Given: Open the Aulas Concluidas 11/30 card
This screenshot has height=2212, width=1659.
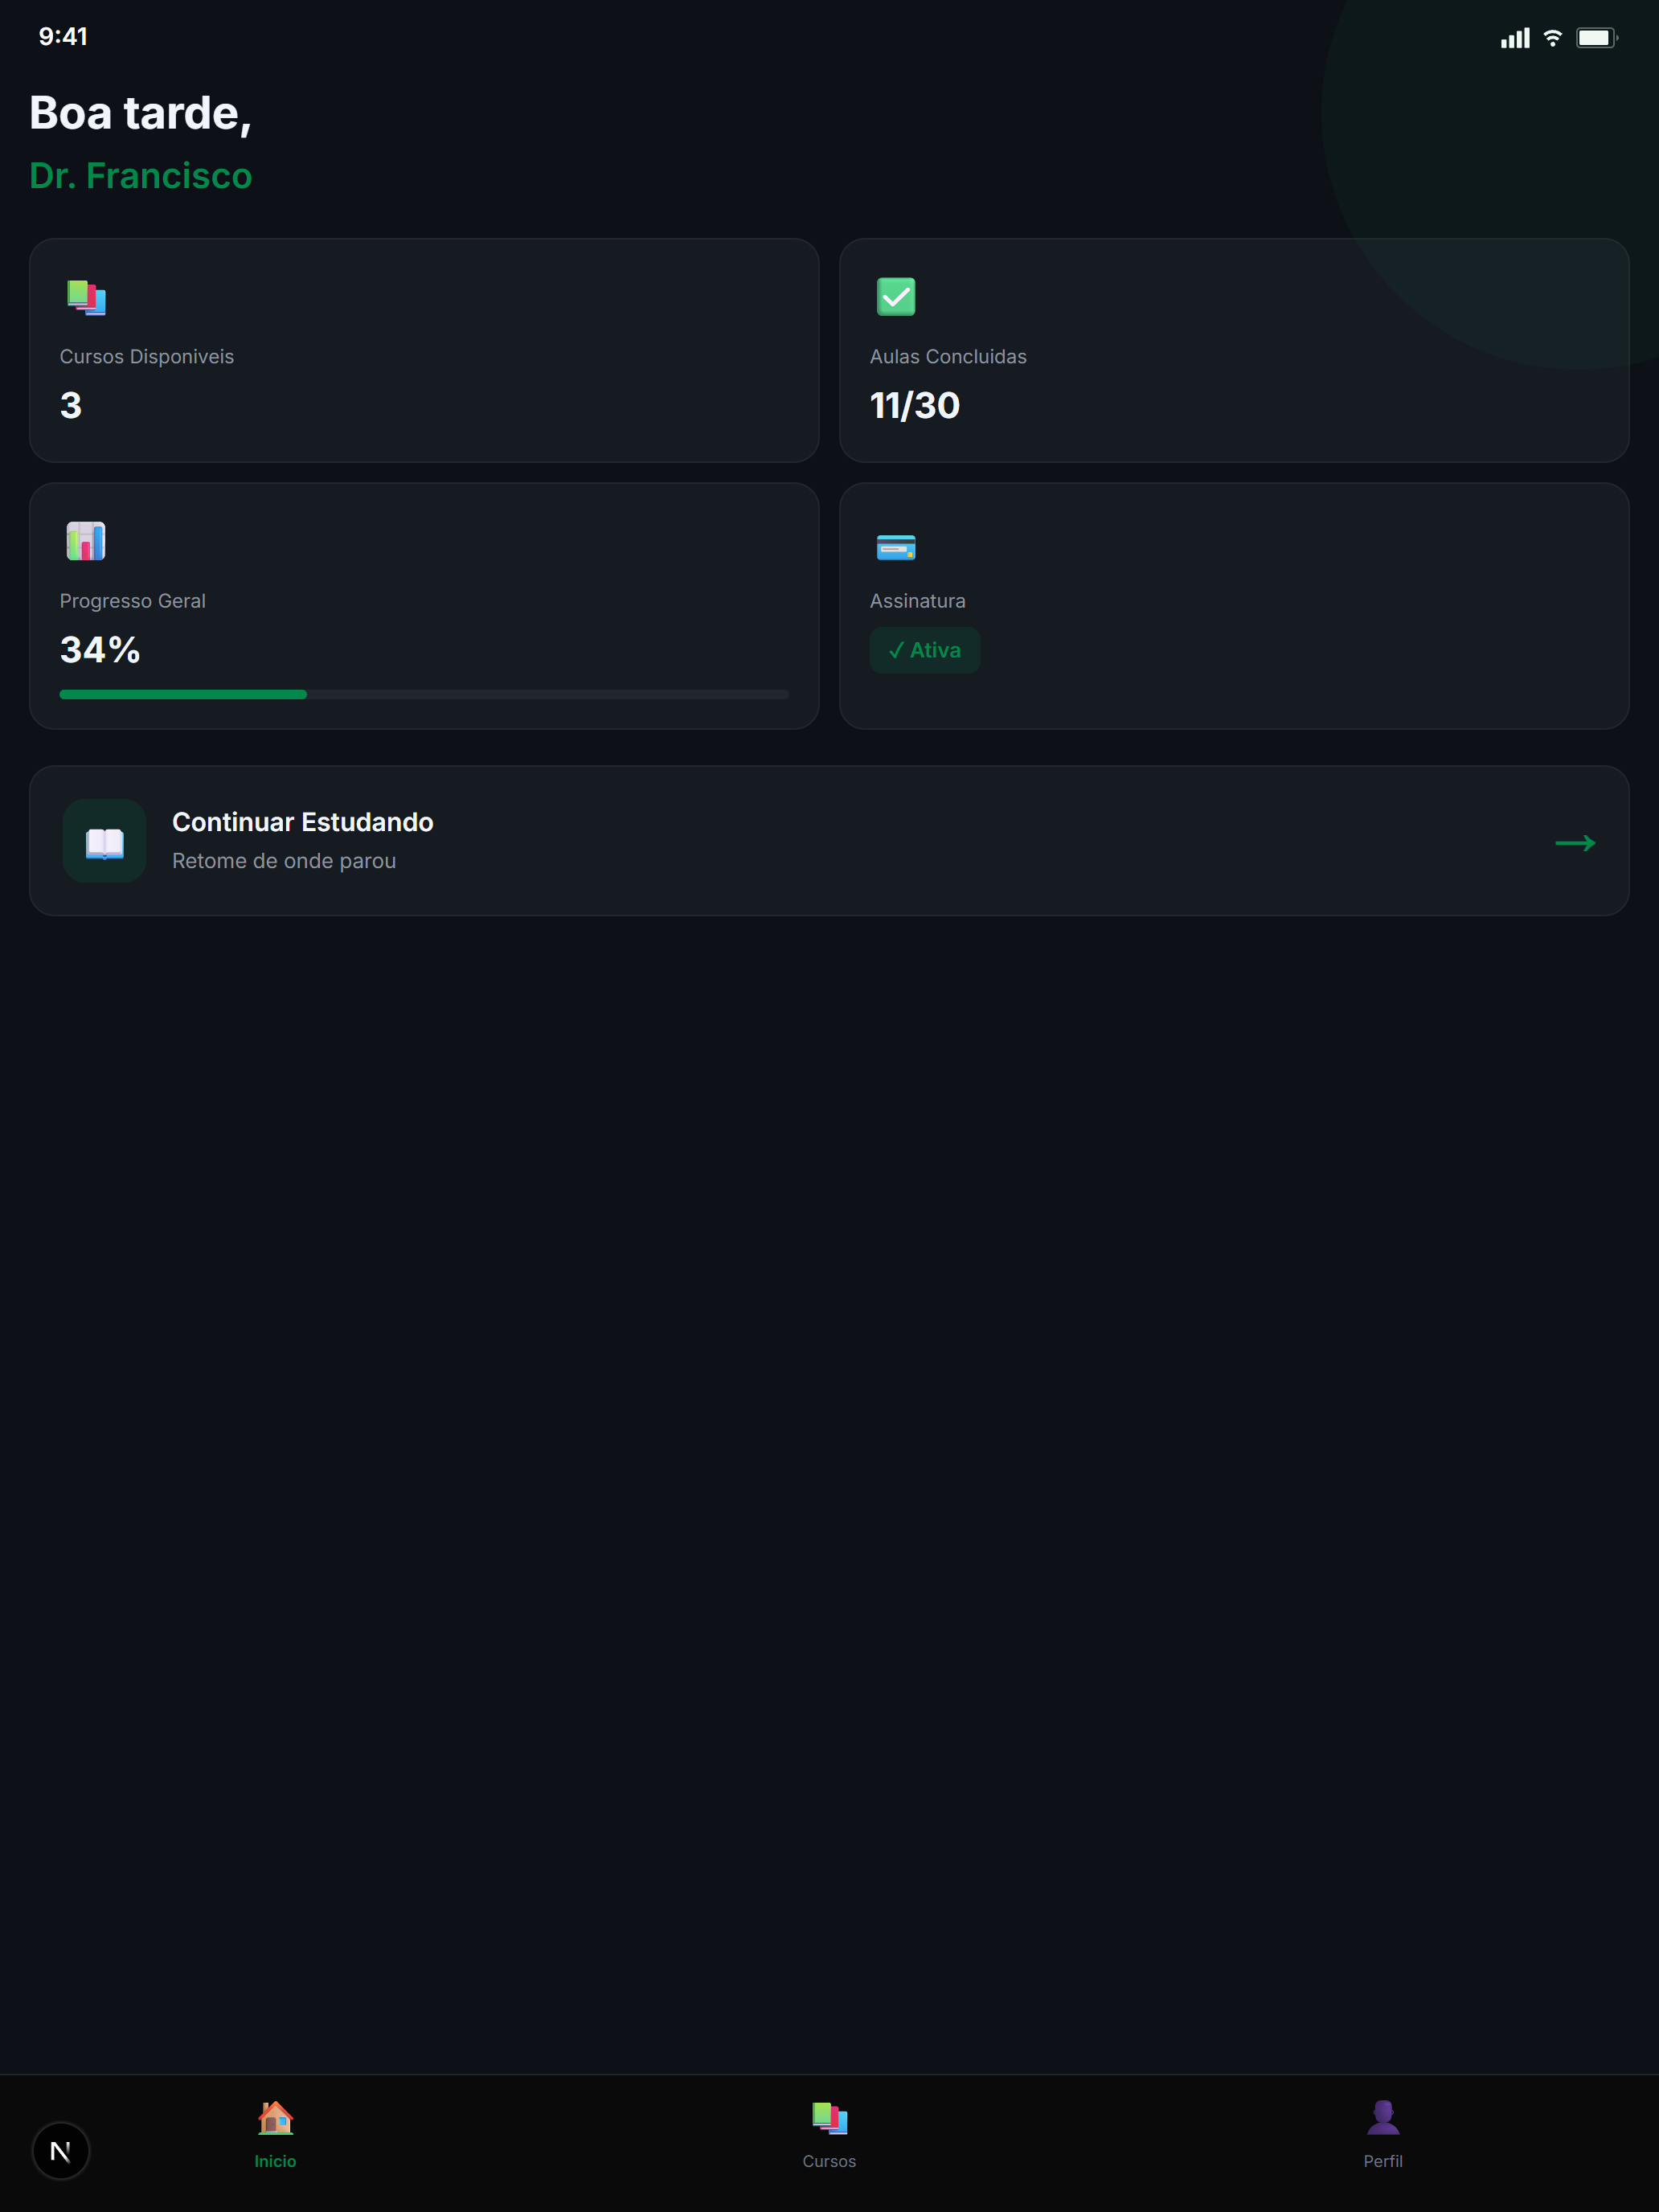Looking at the screenshot, I should [x=1234, y=350].
